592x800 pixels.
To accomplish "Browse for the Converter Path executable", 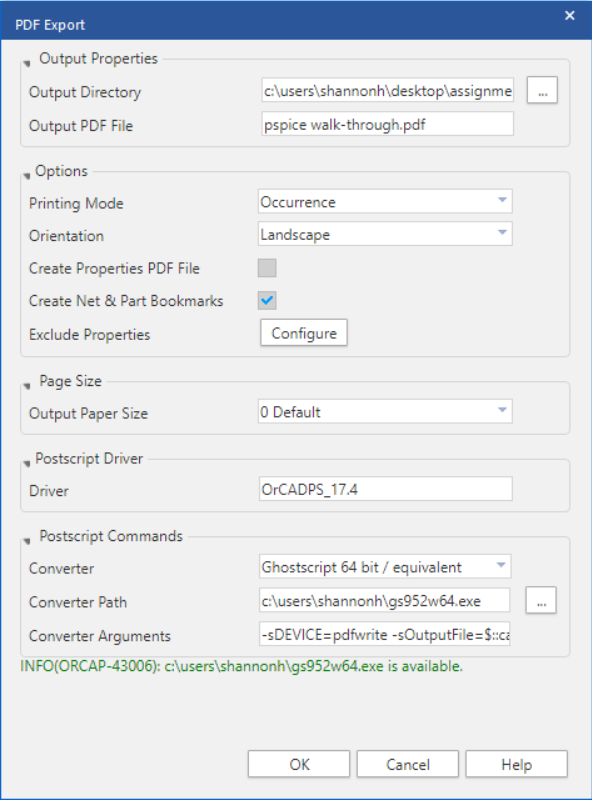I will click(x=541, y=601).
